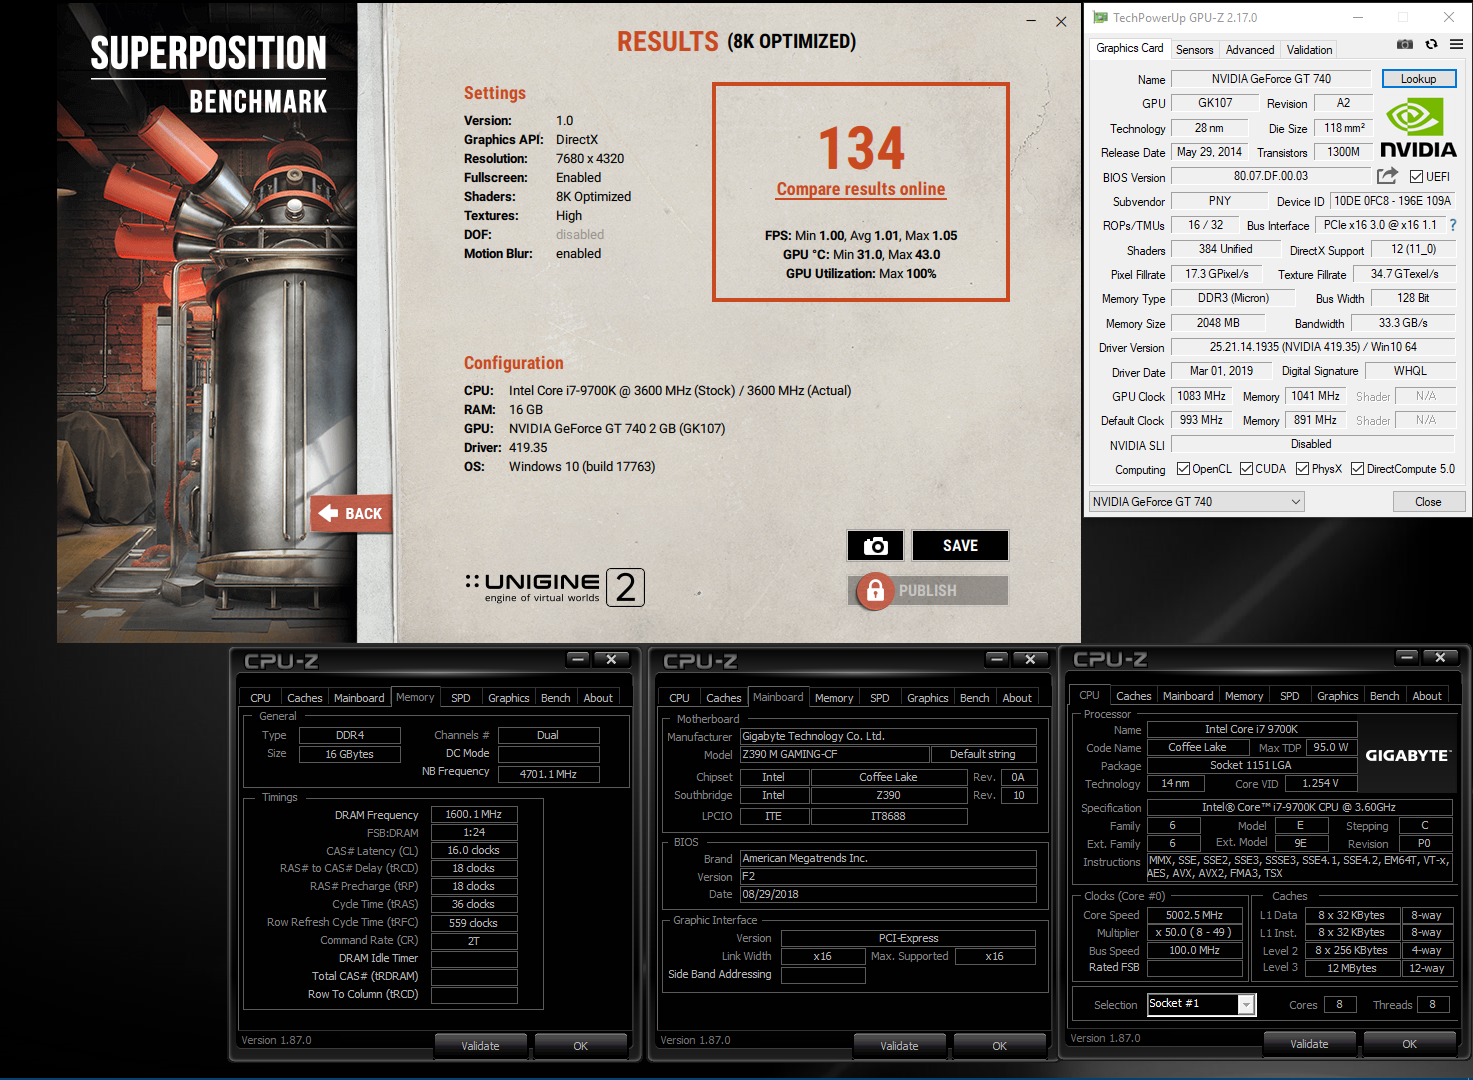Click the Memory Size value 2048 MB
Viewport: 1473px width, 1080px height.
(1218, 323)
